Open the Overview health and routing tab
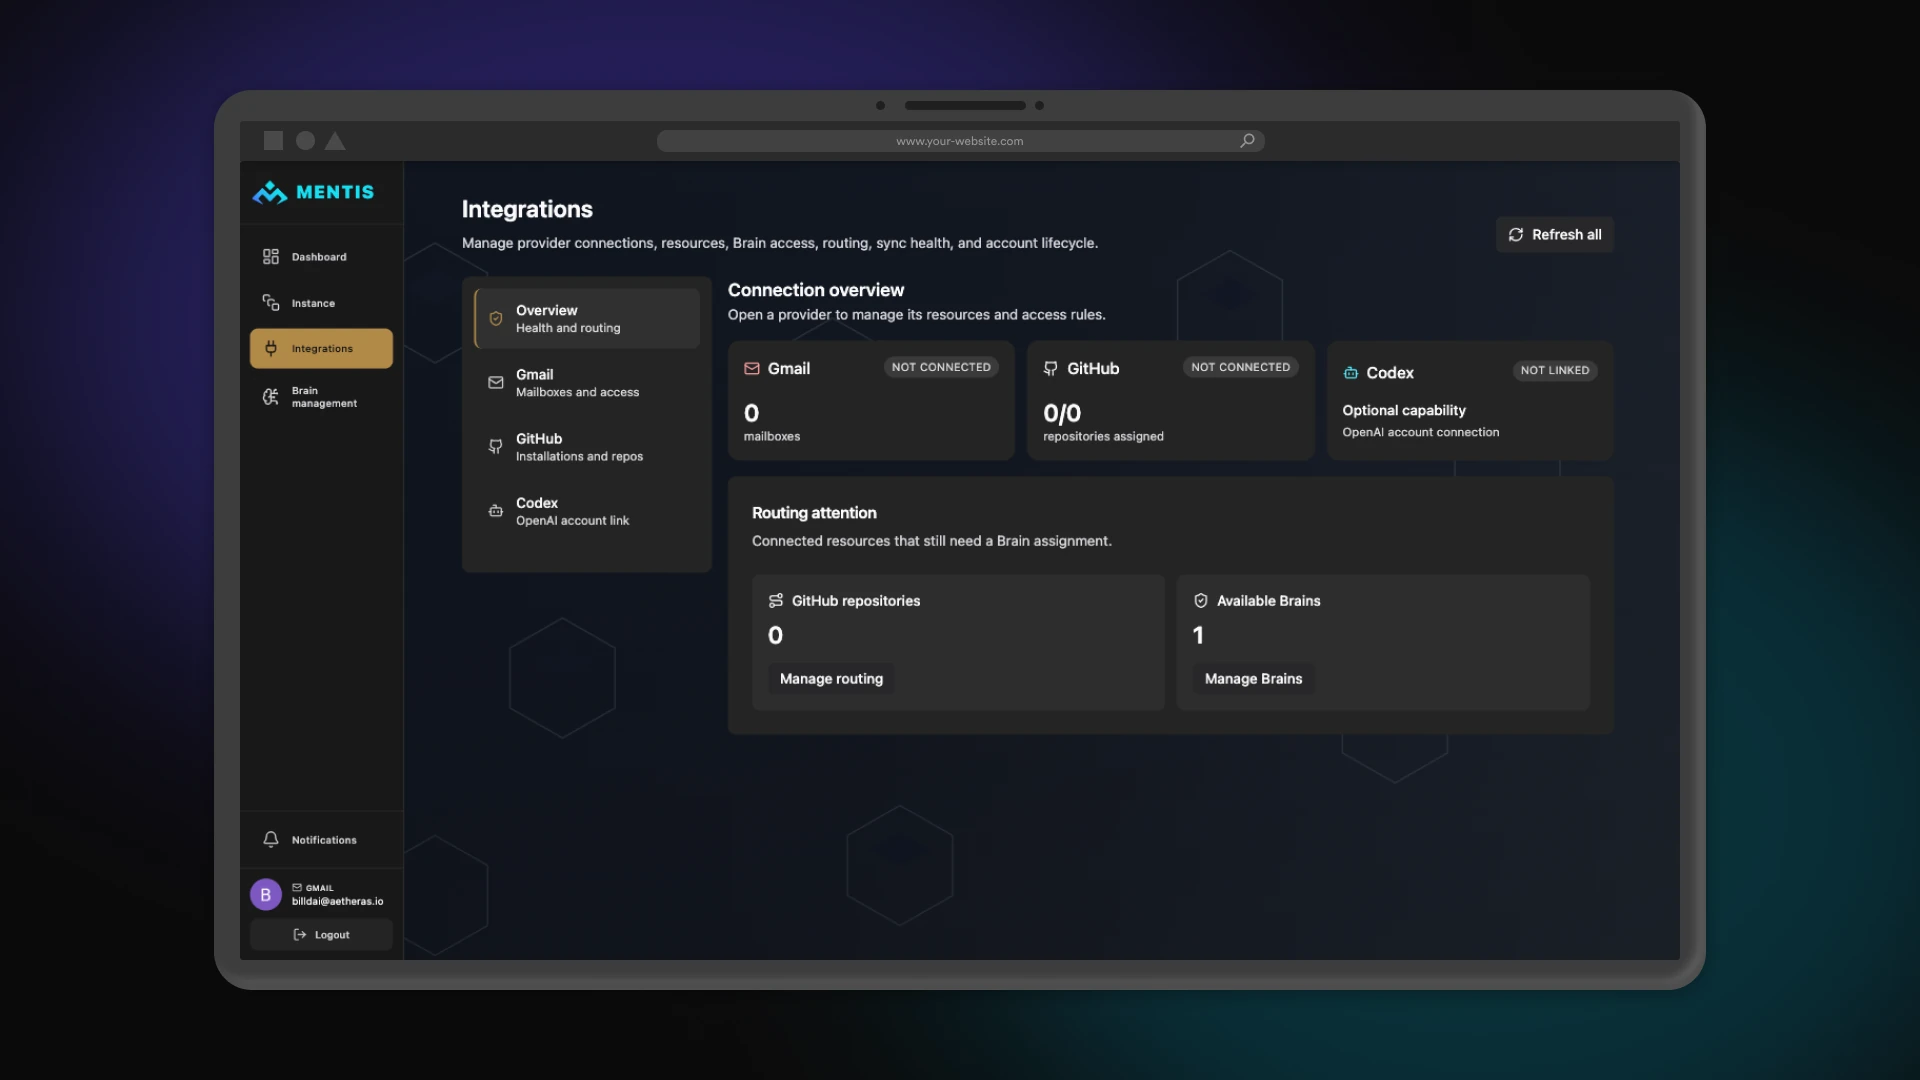This screenshot has width=1920, height=1080. pyautogui.click(x=587, y=319)
